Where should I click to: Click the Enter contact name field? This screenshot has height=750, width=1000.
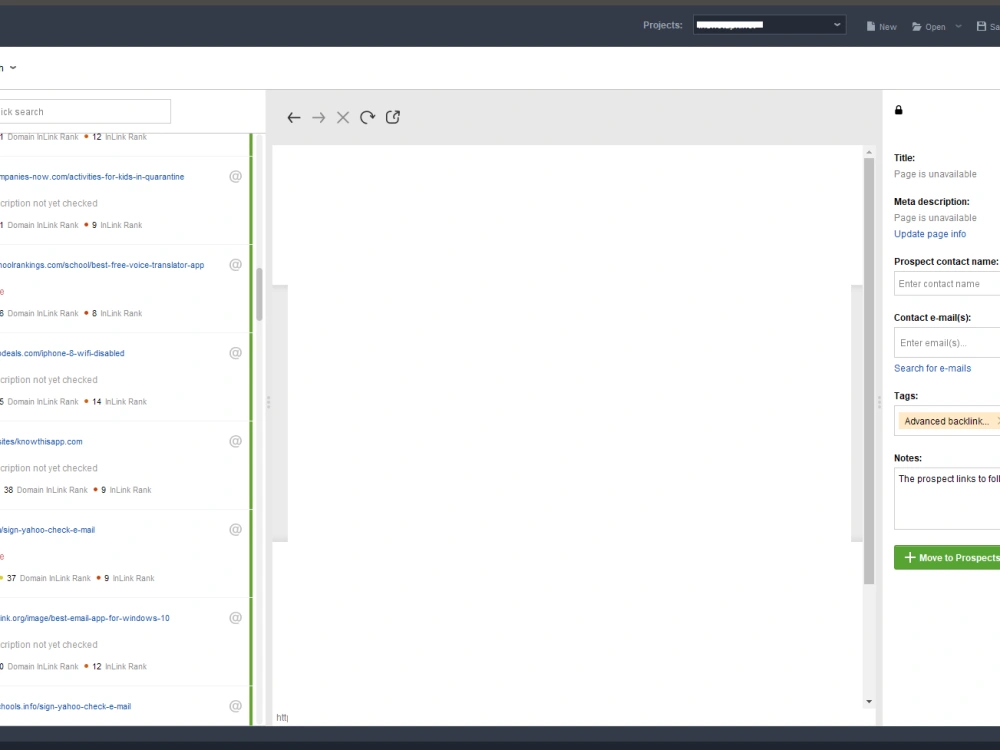point(947,284)
